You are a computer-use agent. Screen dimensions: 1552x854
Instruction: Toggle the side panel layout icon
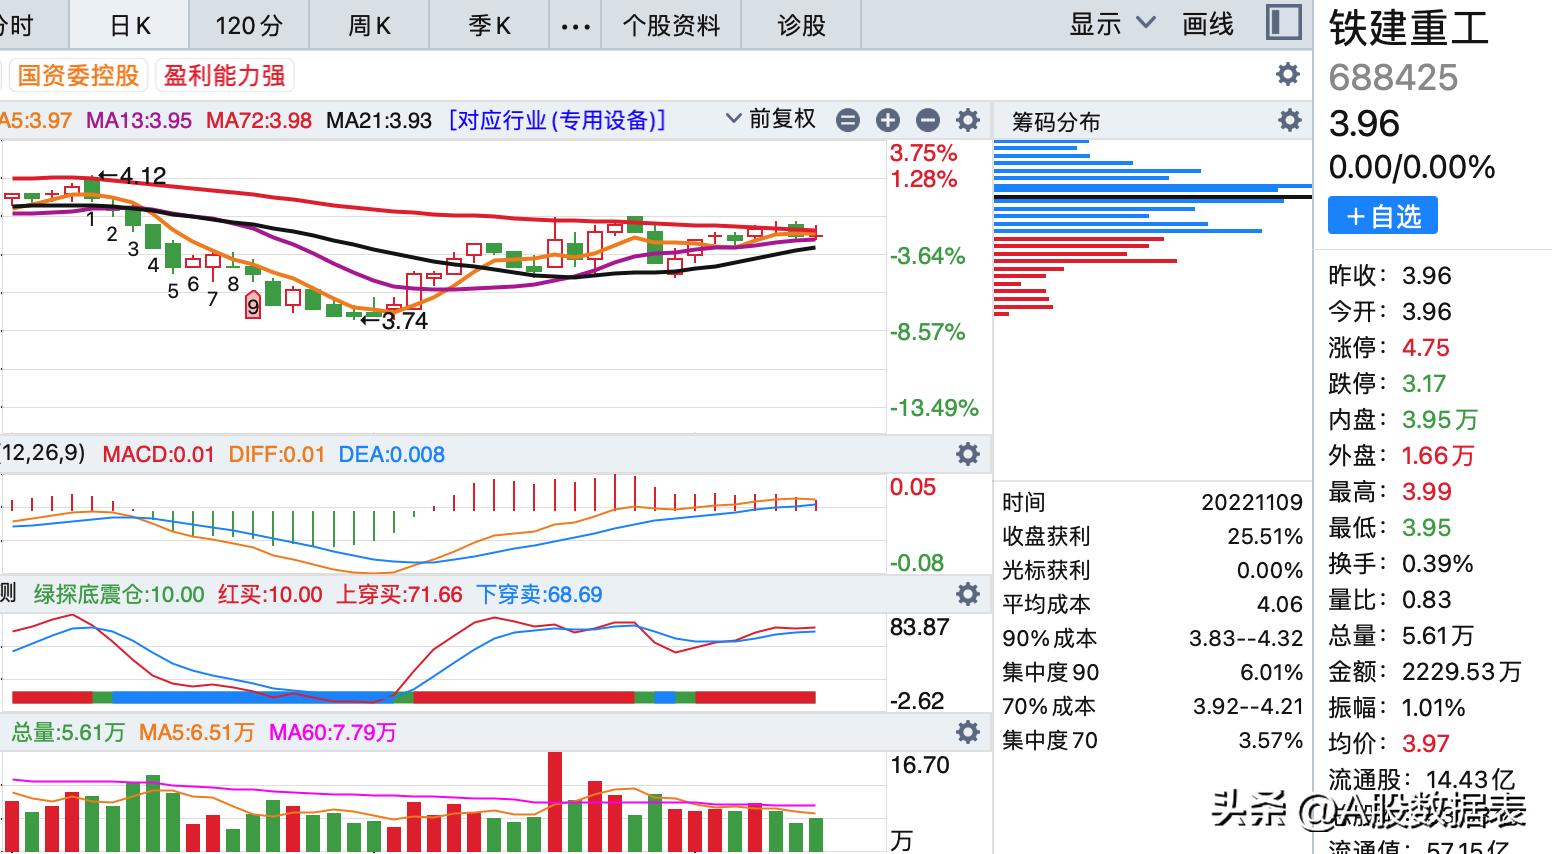tap(1283, 22)
